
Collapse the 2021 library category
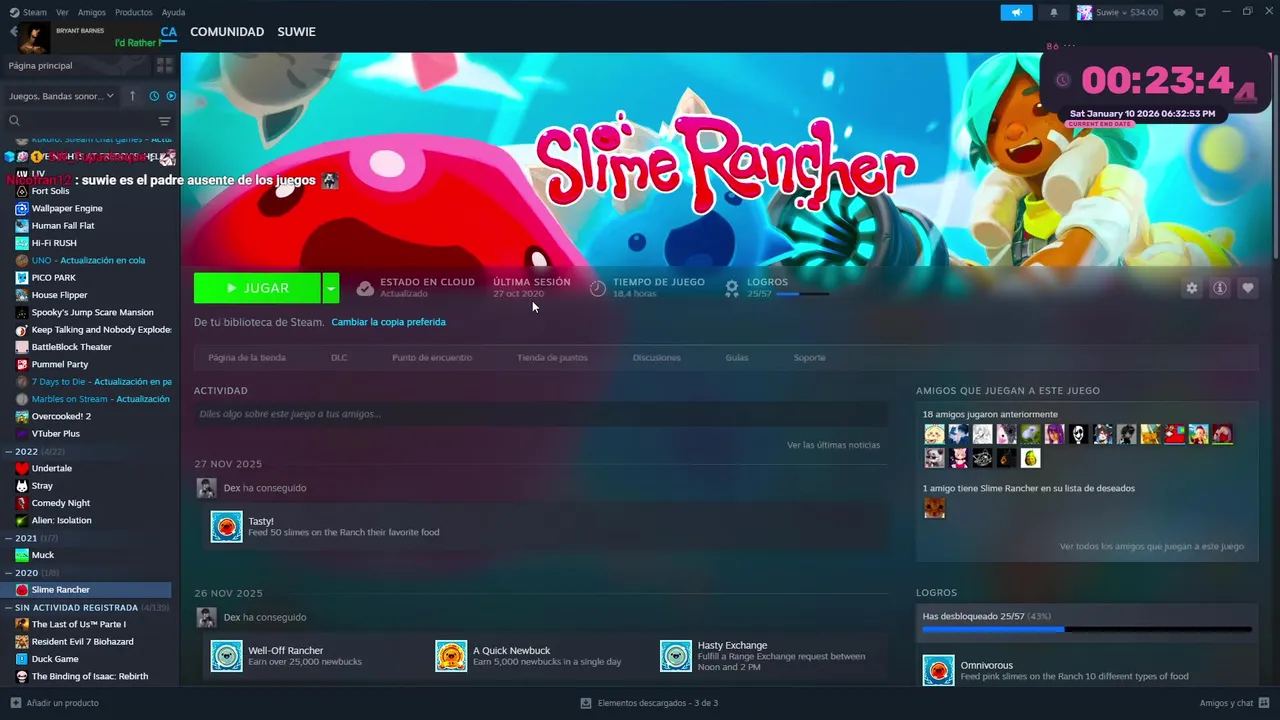pos(9,538)
